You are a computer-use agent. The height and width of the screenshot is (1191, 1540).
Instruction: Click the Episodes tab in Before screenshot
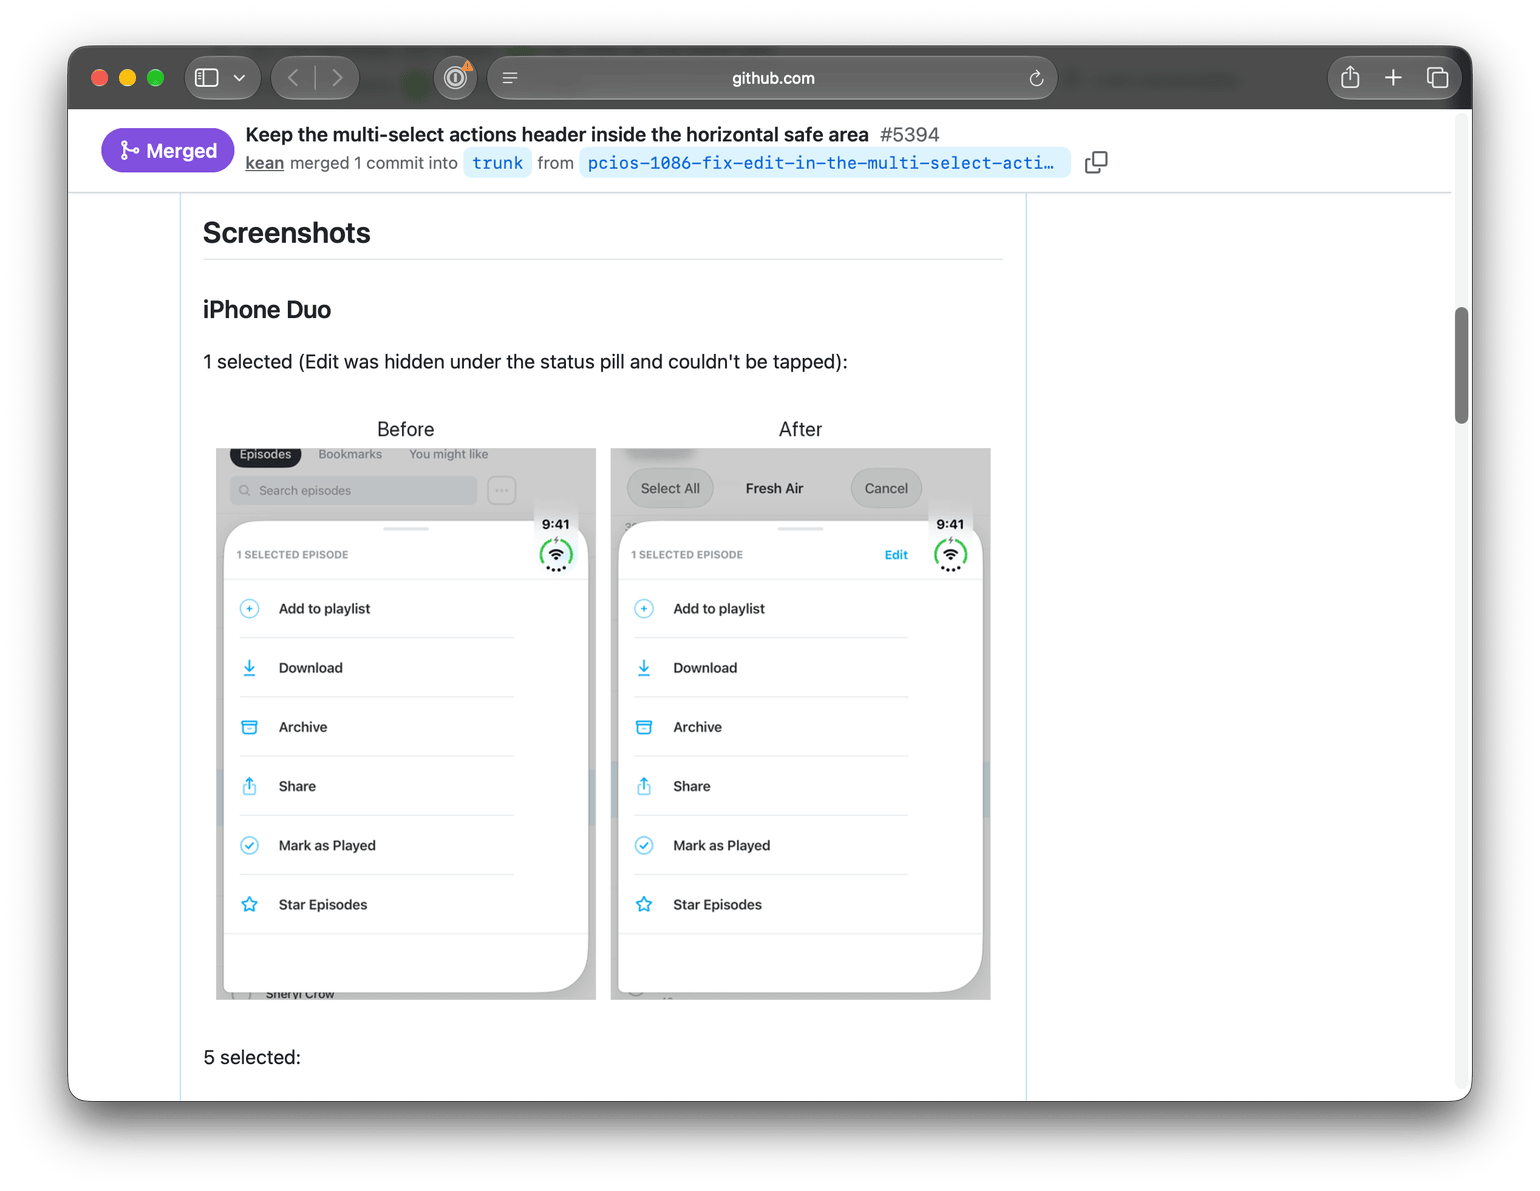pyautogui.click(x=265, y=455)
